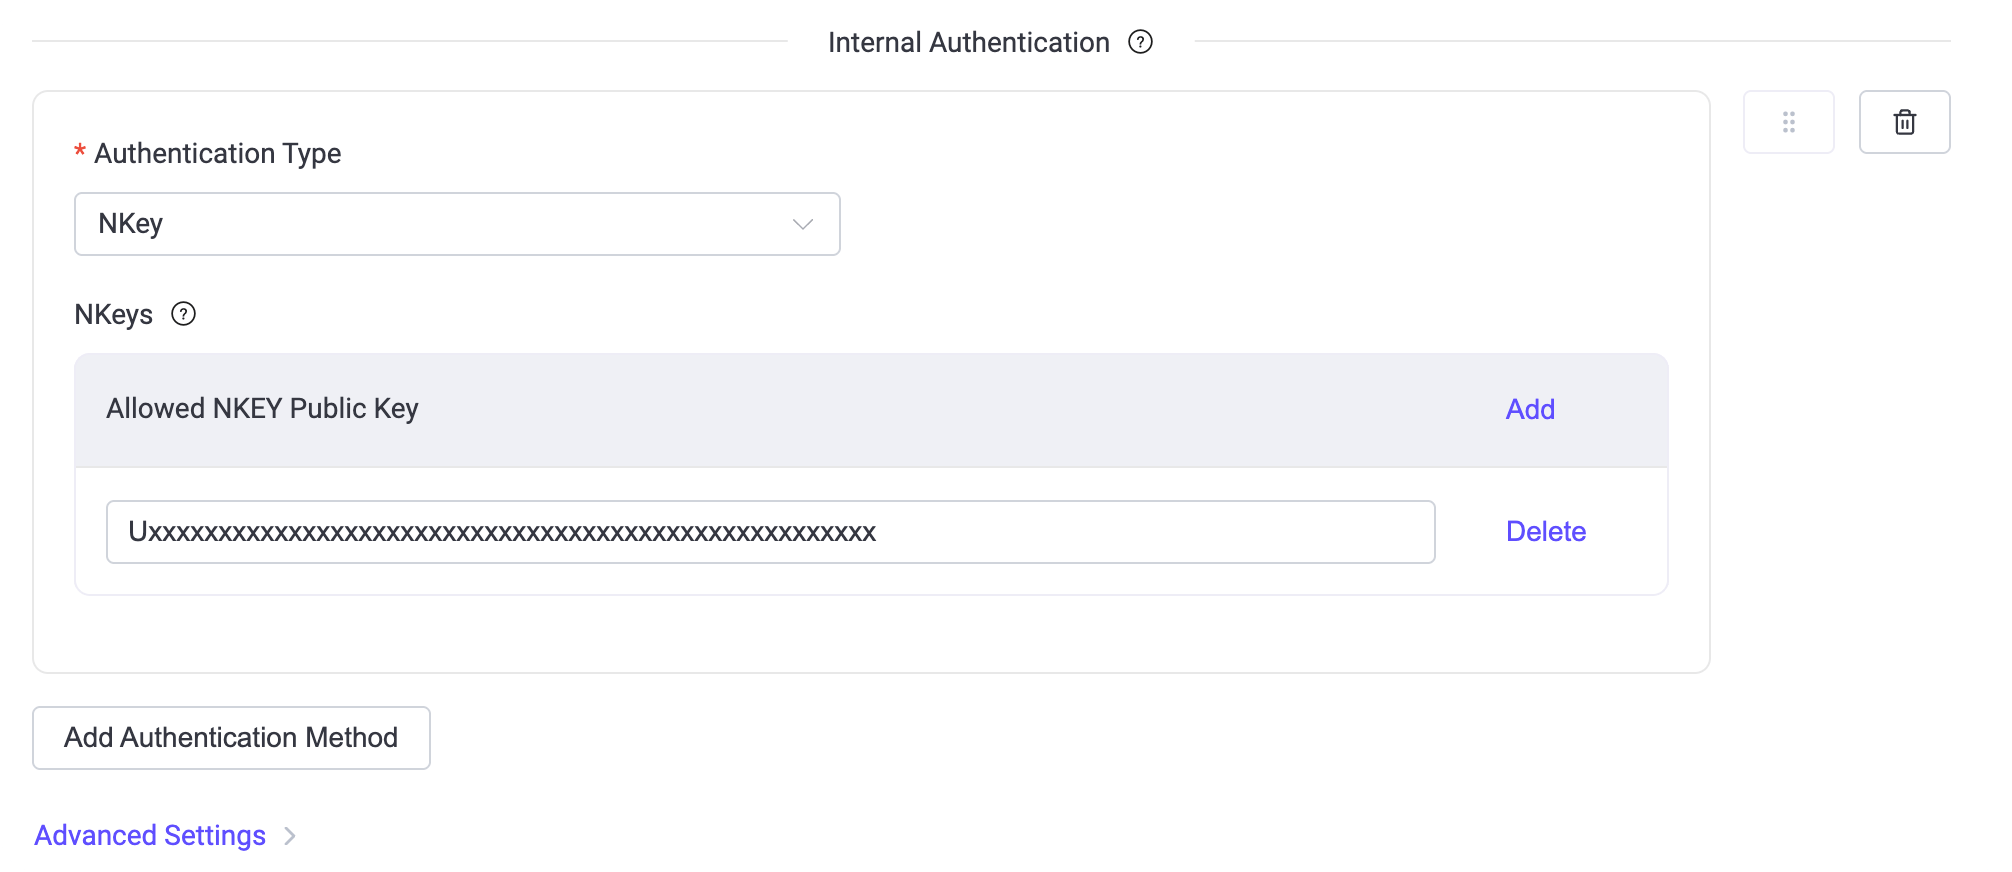Click the Add link in the table header
The height and width of the screenshot is (872, 2012).
tap(1529, 409)
